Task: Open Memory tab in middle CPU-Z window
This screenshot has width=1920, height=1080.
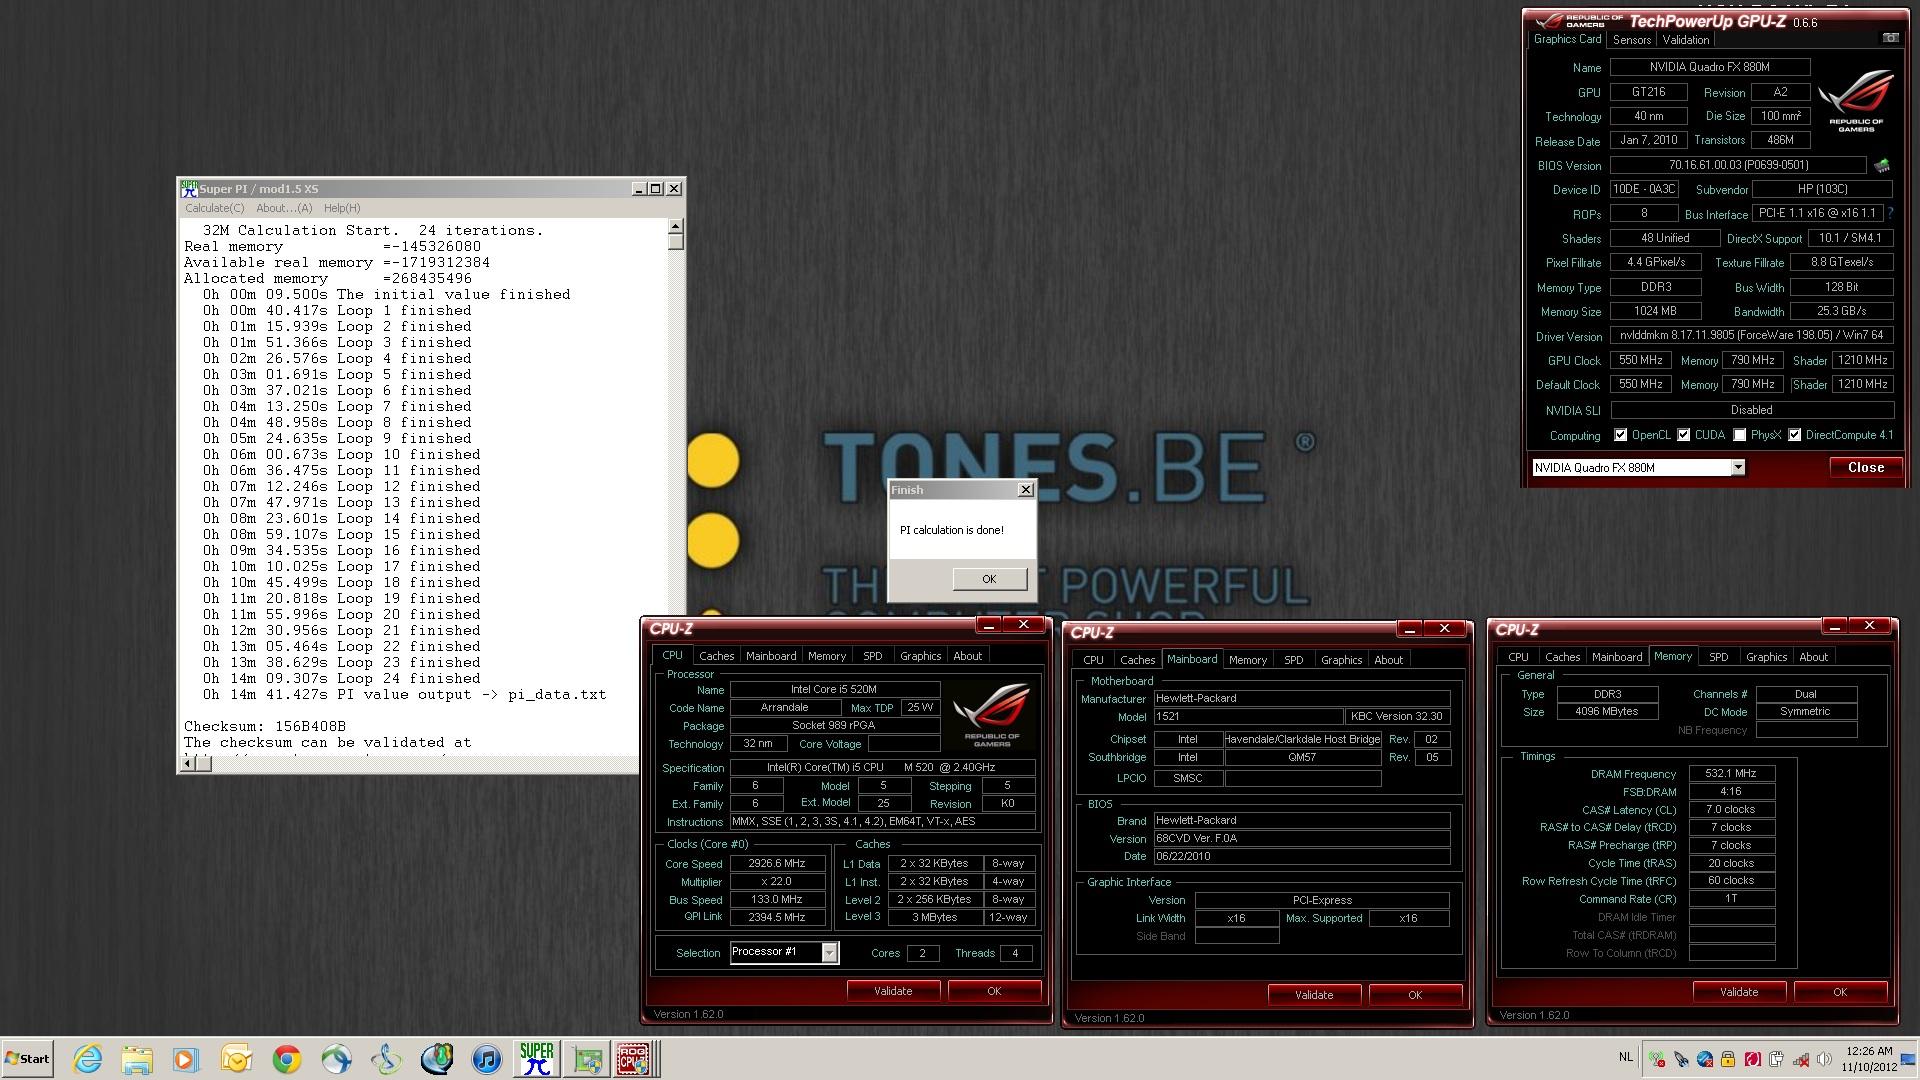Action: click(1247, 660)
